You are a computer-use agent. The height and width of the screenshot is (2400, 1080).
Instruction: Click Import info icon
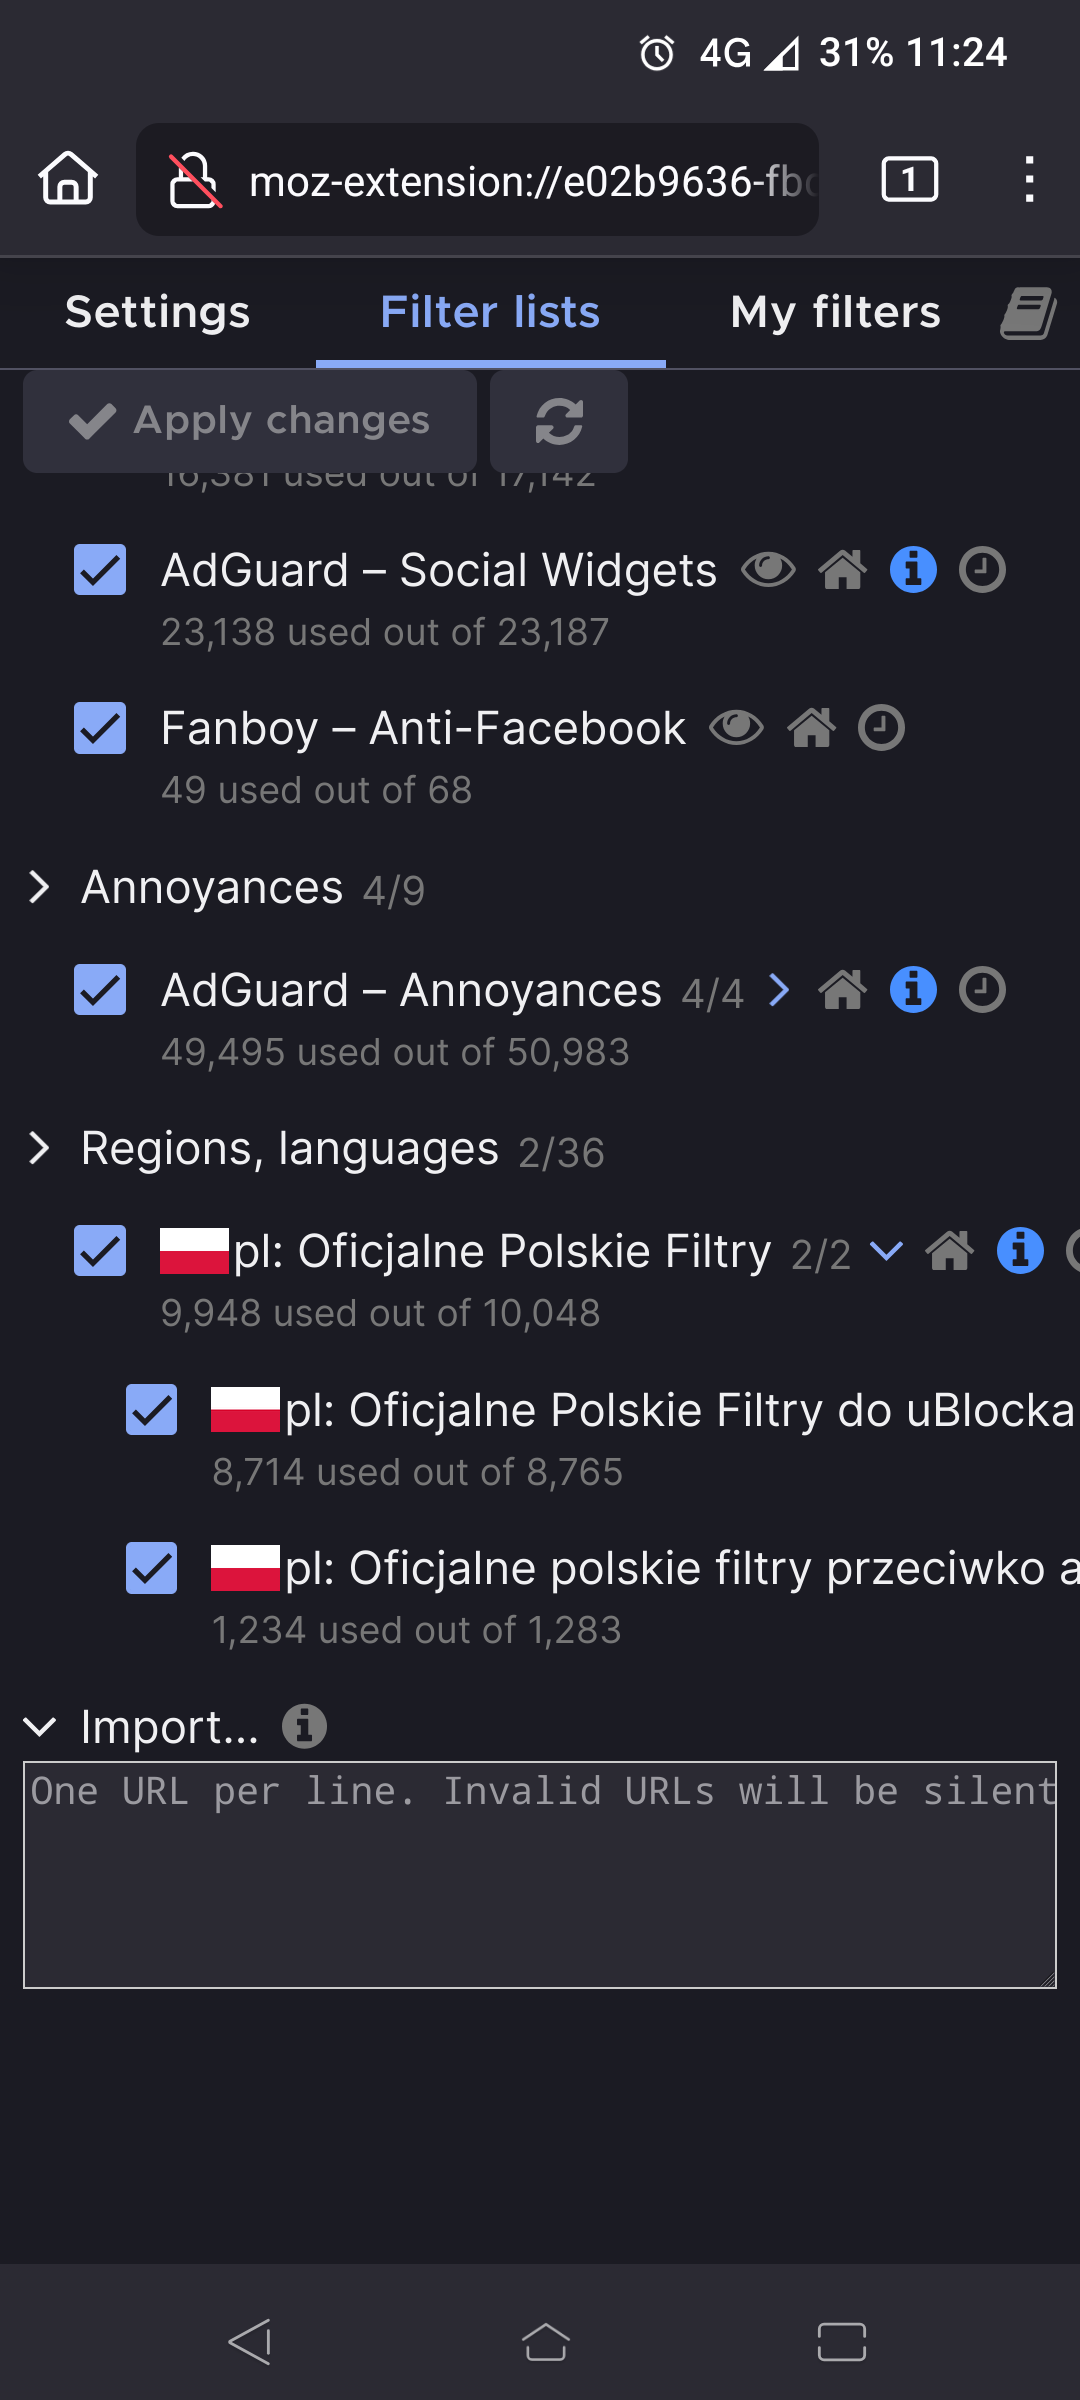[x=304, y=1726]
